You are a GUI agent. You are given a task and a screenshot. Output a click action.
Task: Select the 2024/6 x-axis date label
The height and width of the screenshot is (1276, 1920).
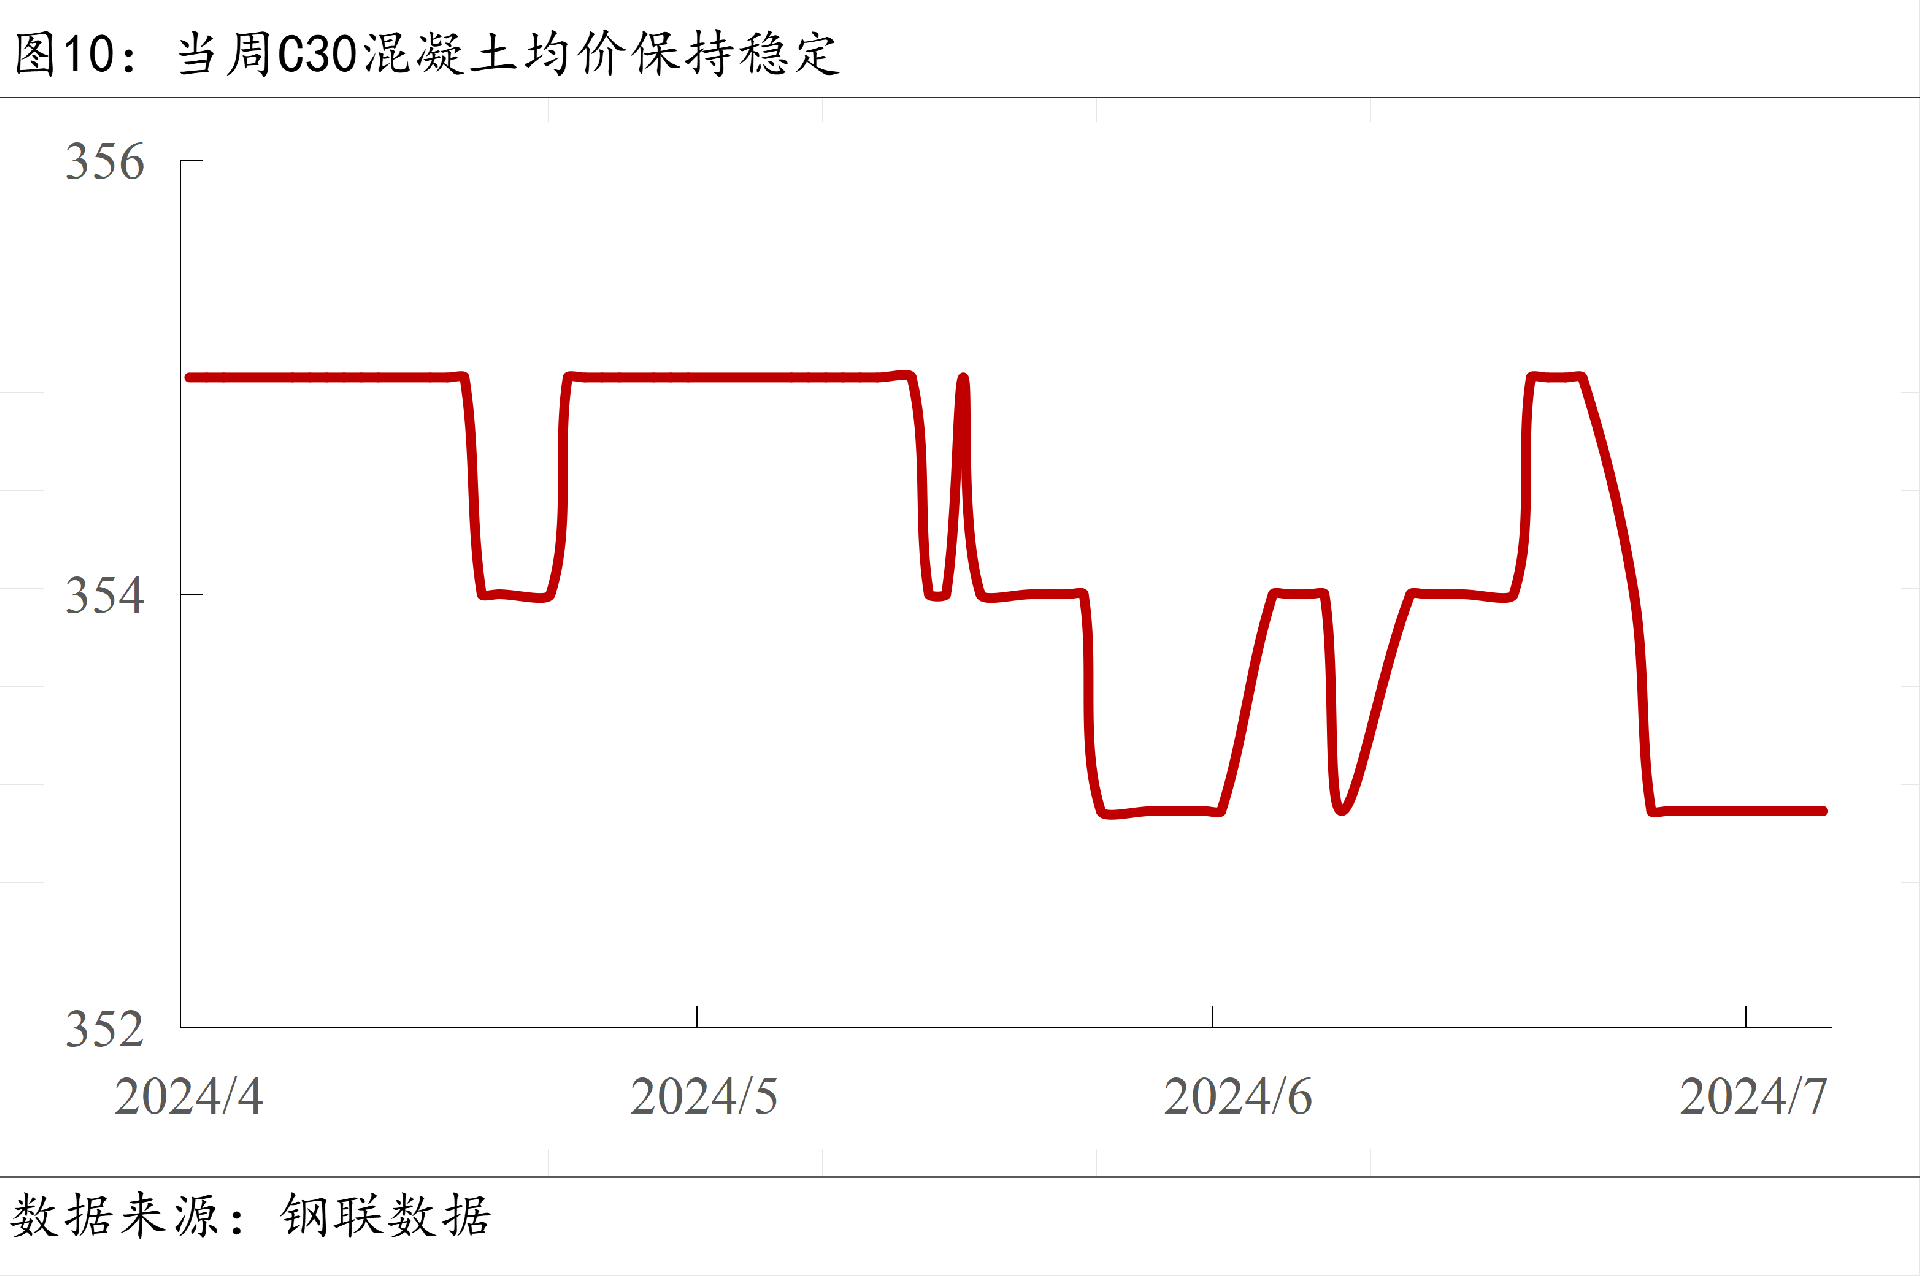1238,1097
